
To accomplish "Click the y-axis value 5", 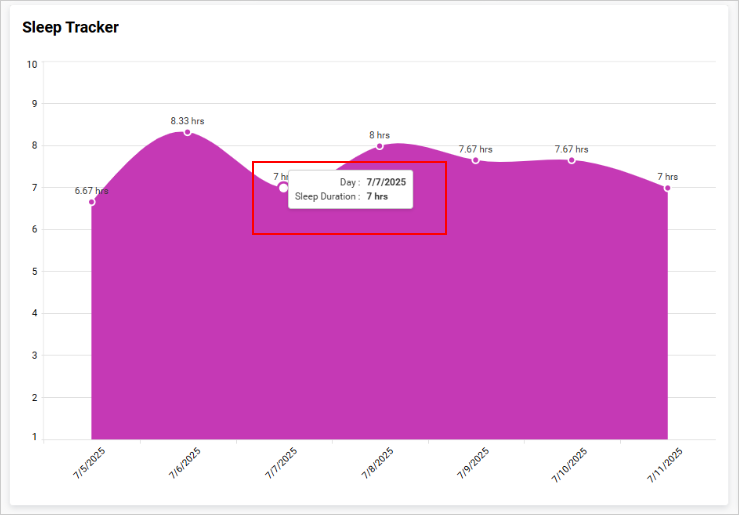I will point(33,271).
